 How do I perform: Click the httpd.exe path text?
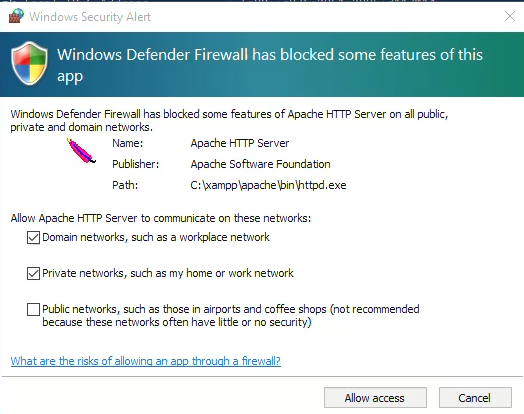[x=268, y=185]
